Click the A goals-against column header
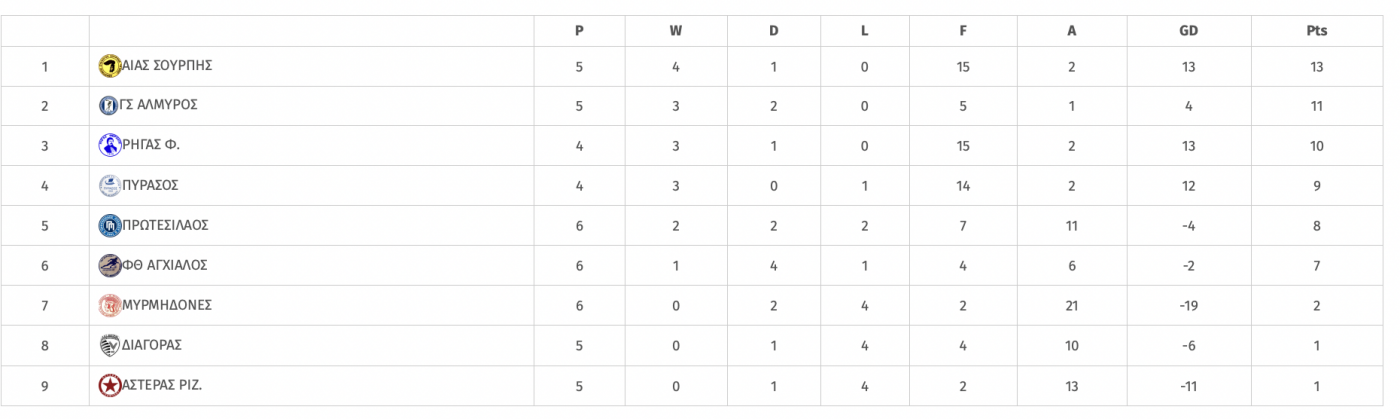Viewport: 1400px width, 419px height. [1072, 31]
